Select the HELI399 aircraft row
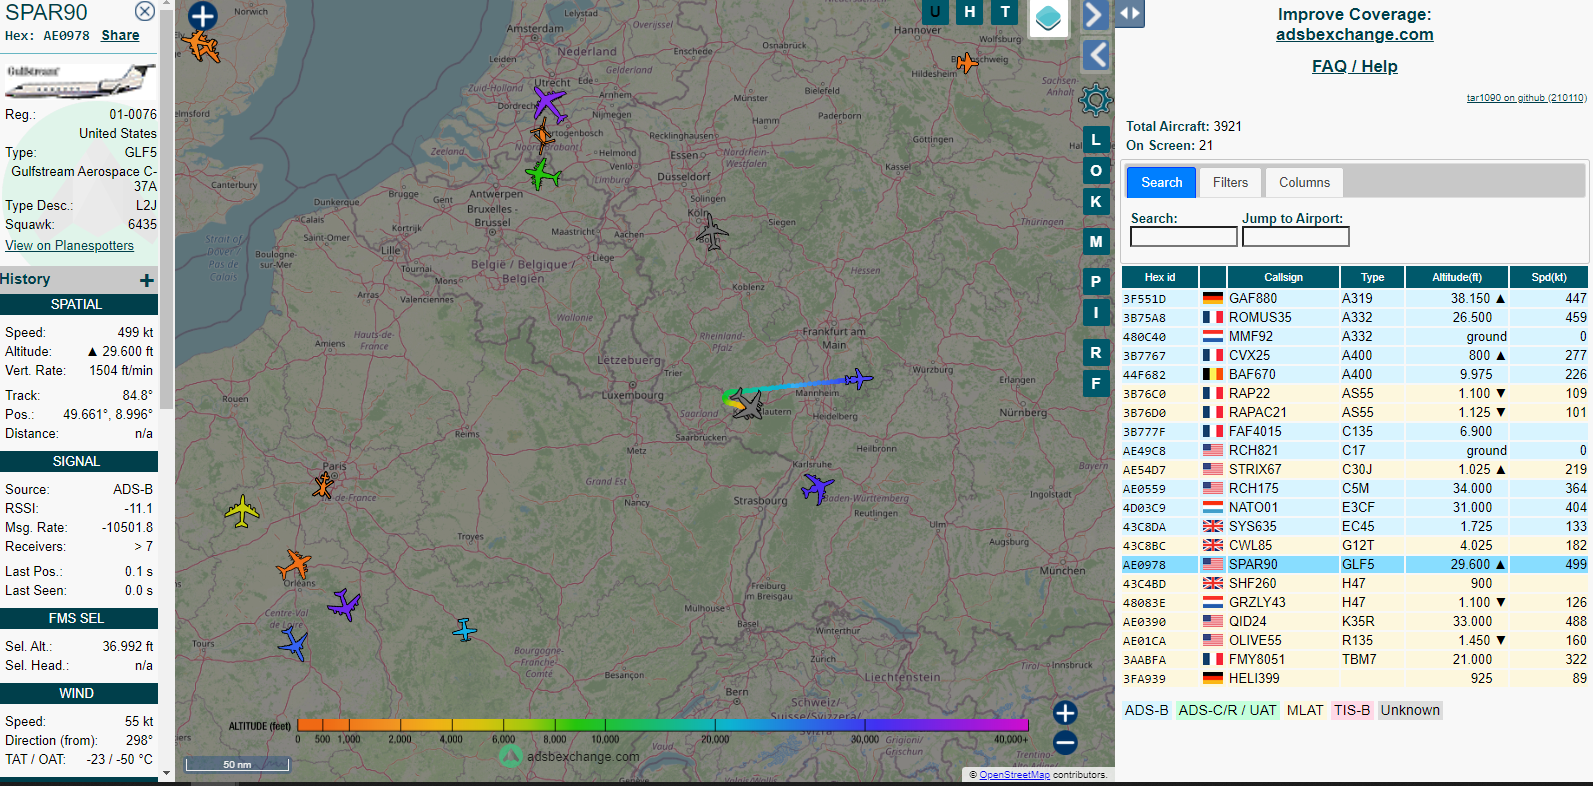 1355,678
